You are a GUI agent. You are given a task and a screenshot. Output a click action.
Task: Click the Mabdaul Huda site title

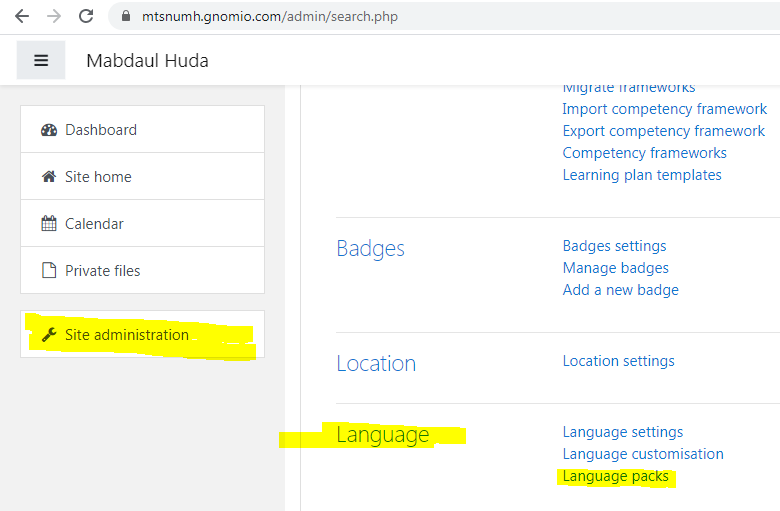click(147, 61)
